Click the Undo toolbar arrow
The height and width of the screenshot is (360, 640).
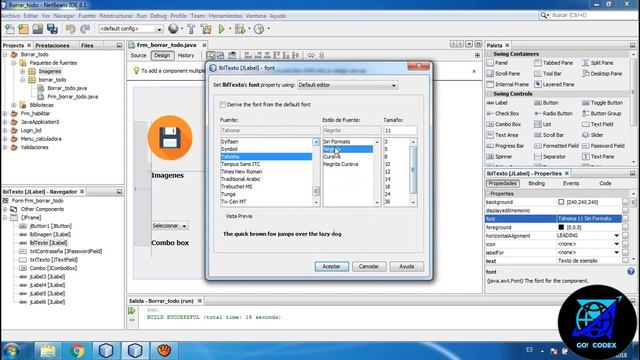tap(70, 29)
